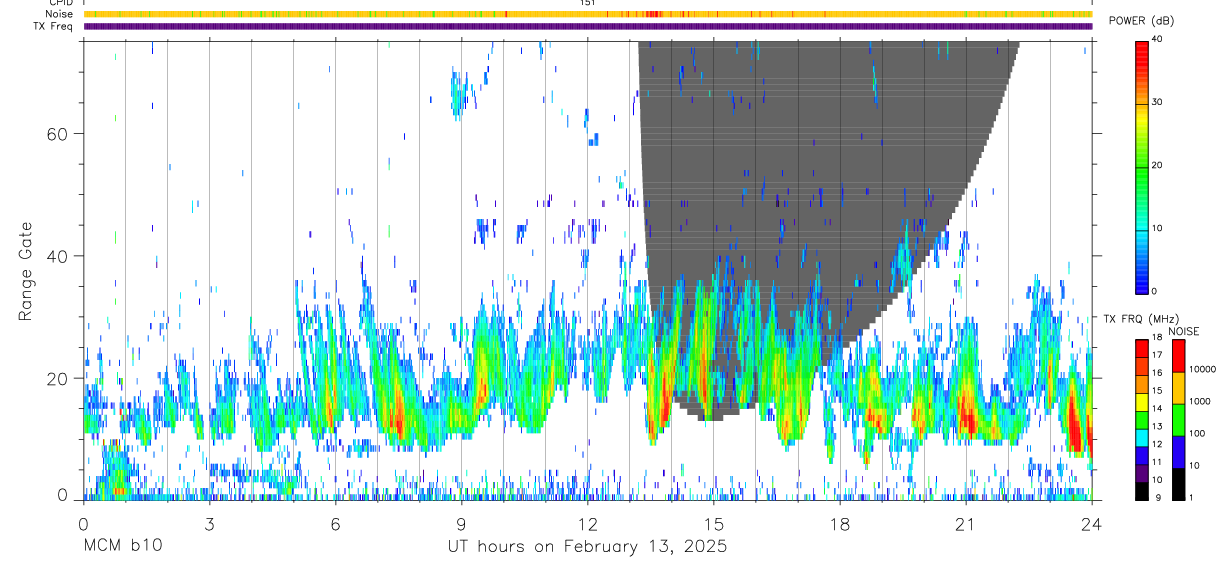Click the 14 label on the TX FRQ scale

pyautogui.click(x=1157, y=408)
